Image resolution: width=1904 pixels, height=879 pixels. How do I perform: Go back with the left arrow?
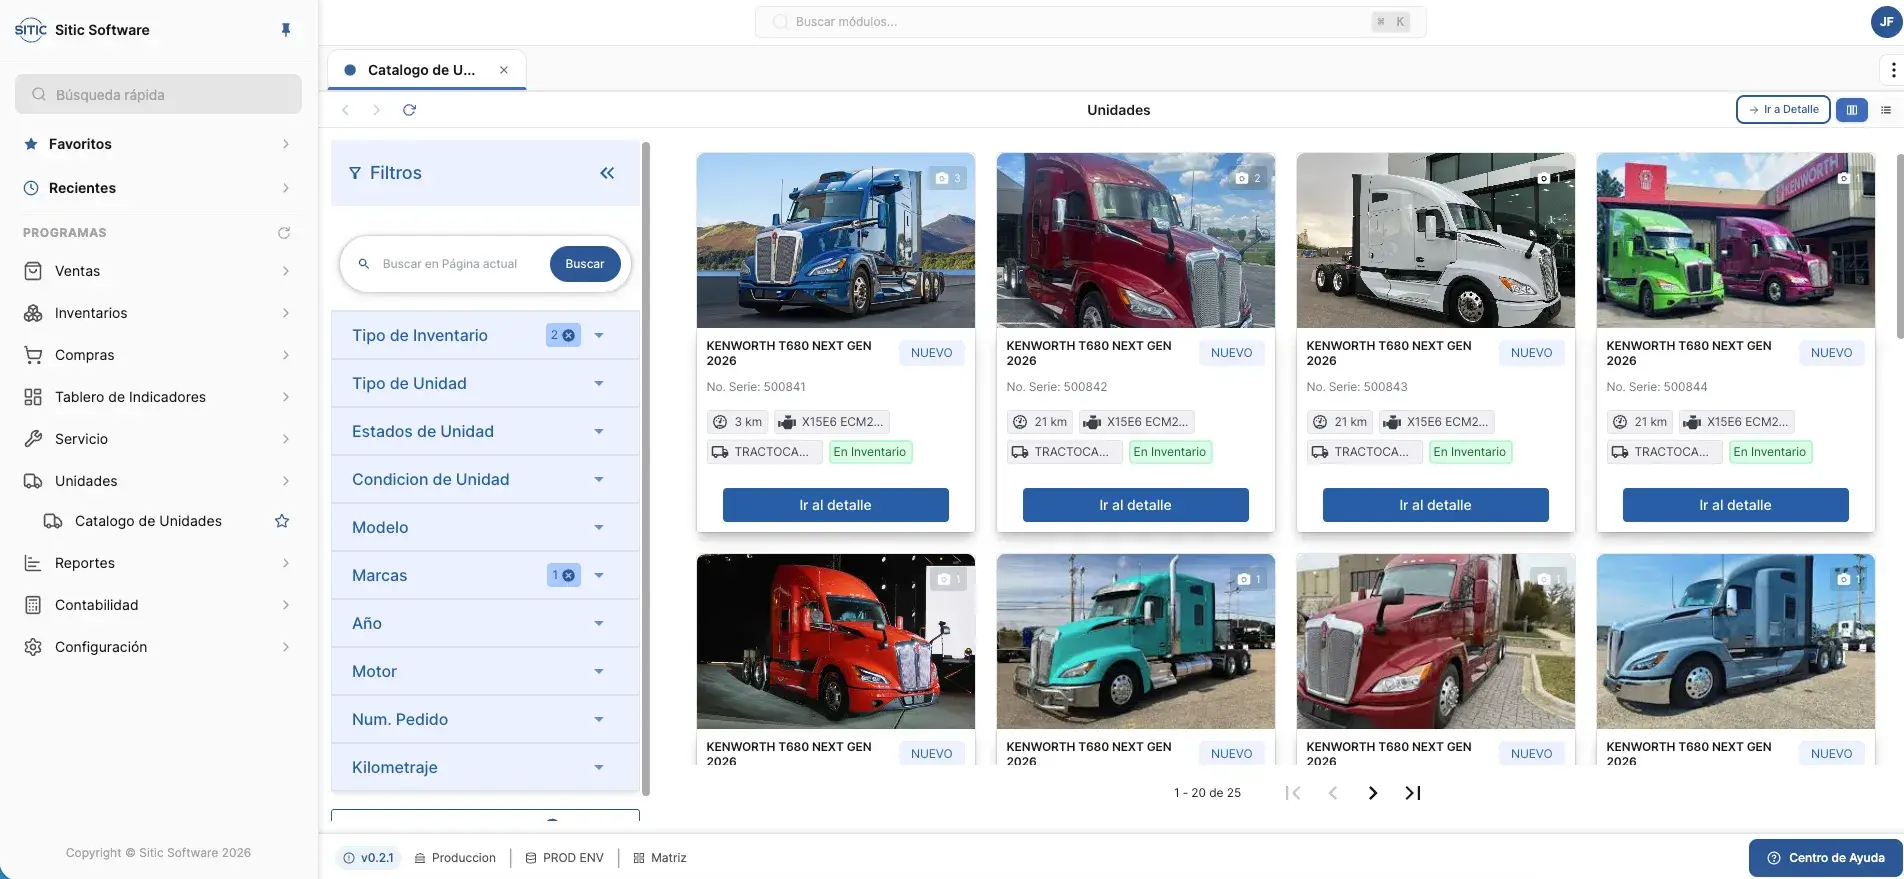[x=346, y=110]
